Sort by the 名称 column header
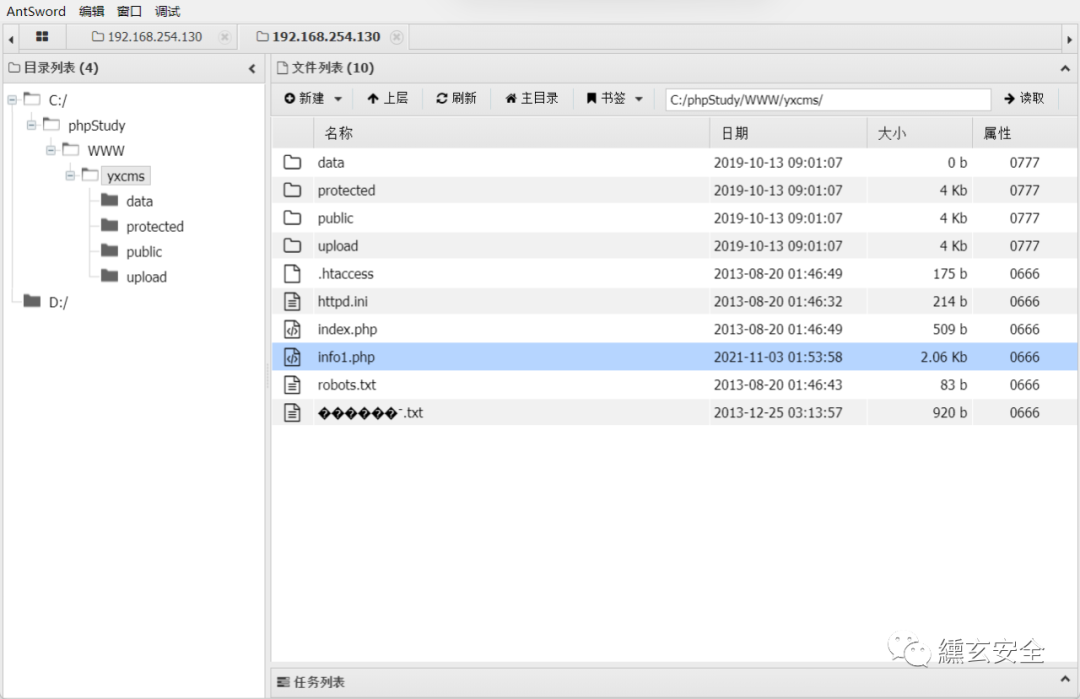The width and height of the screenshot is (1080, 699). click(511, 133)
